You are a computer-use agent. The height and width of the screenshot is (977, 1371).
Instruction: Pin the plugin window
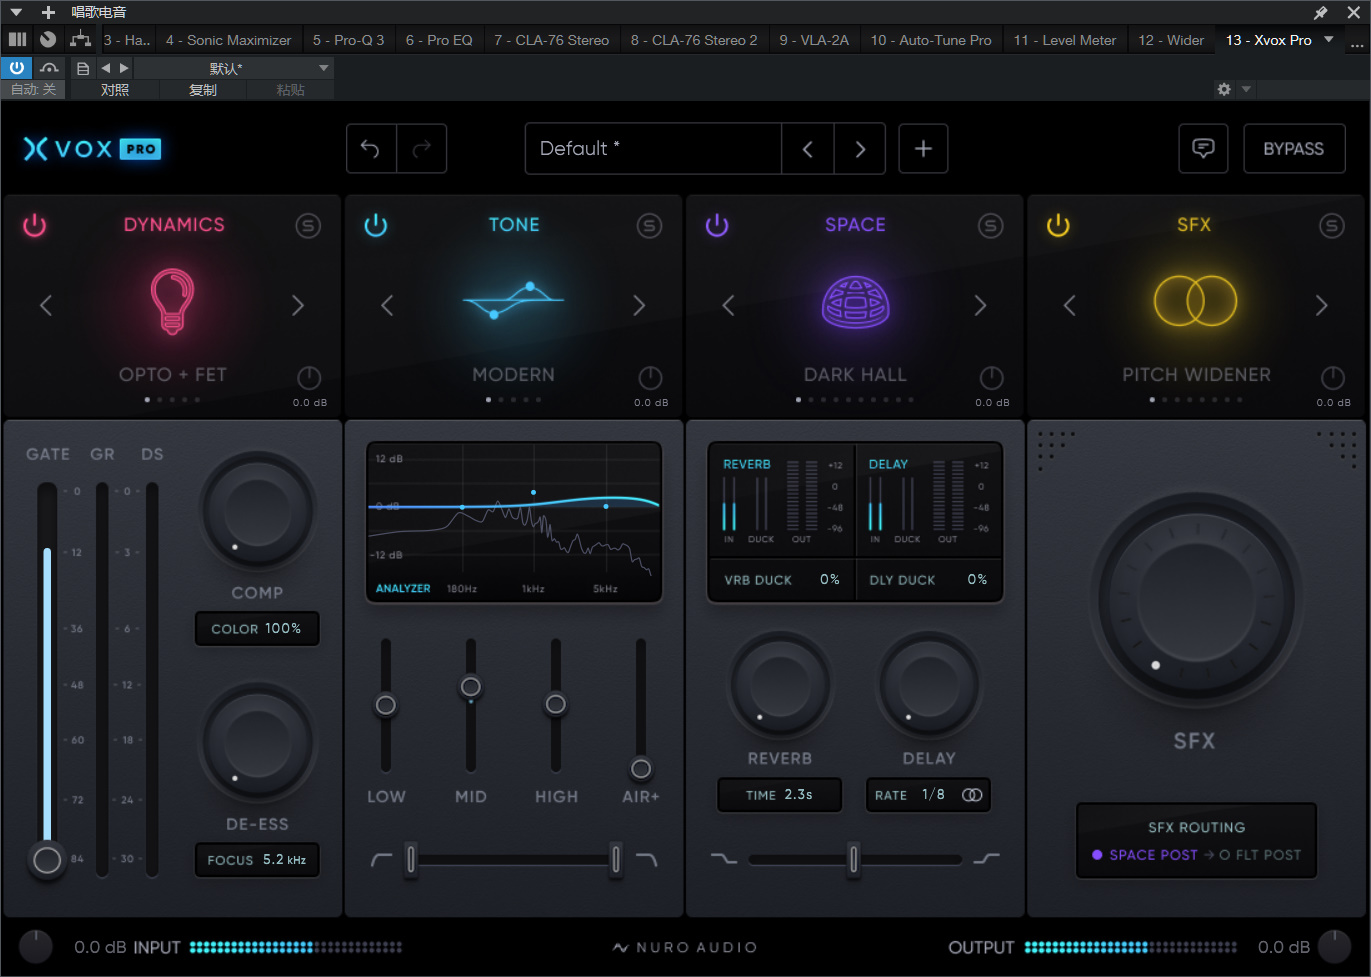[x=1320, y=12]
